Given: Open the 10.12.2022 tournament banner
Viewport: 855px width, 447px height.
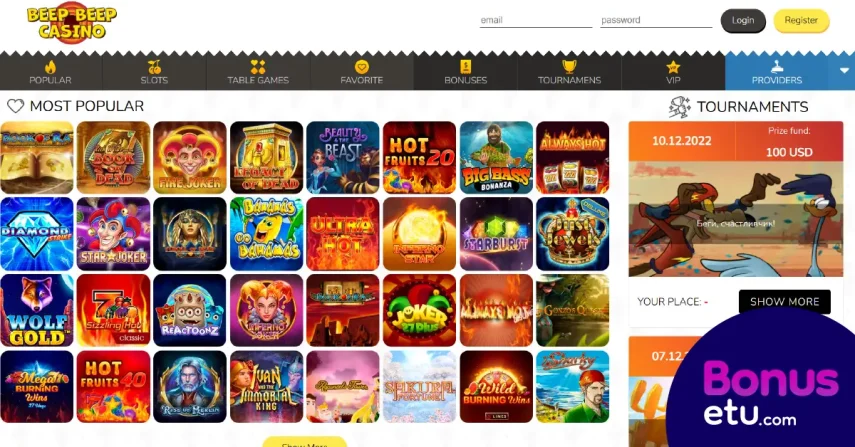Looking at the screenshot, I should (736, 199).
